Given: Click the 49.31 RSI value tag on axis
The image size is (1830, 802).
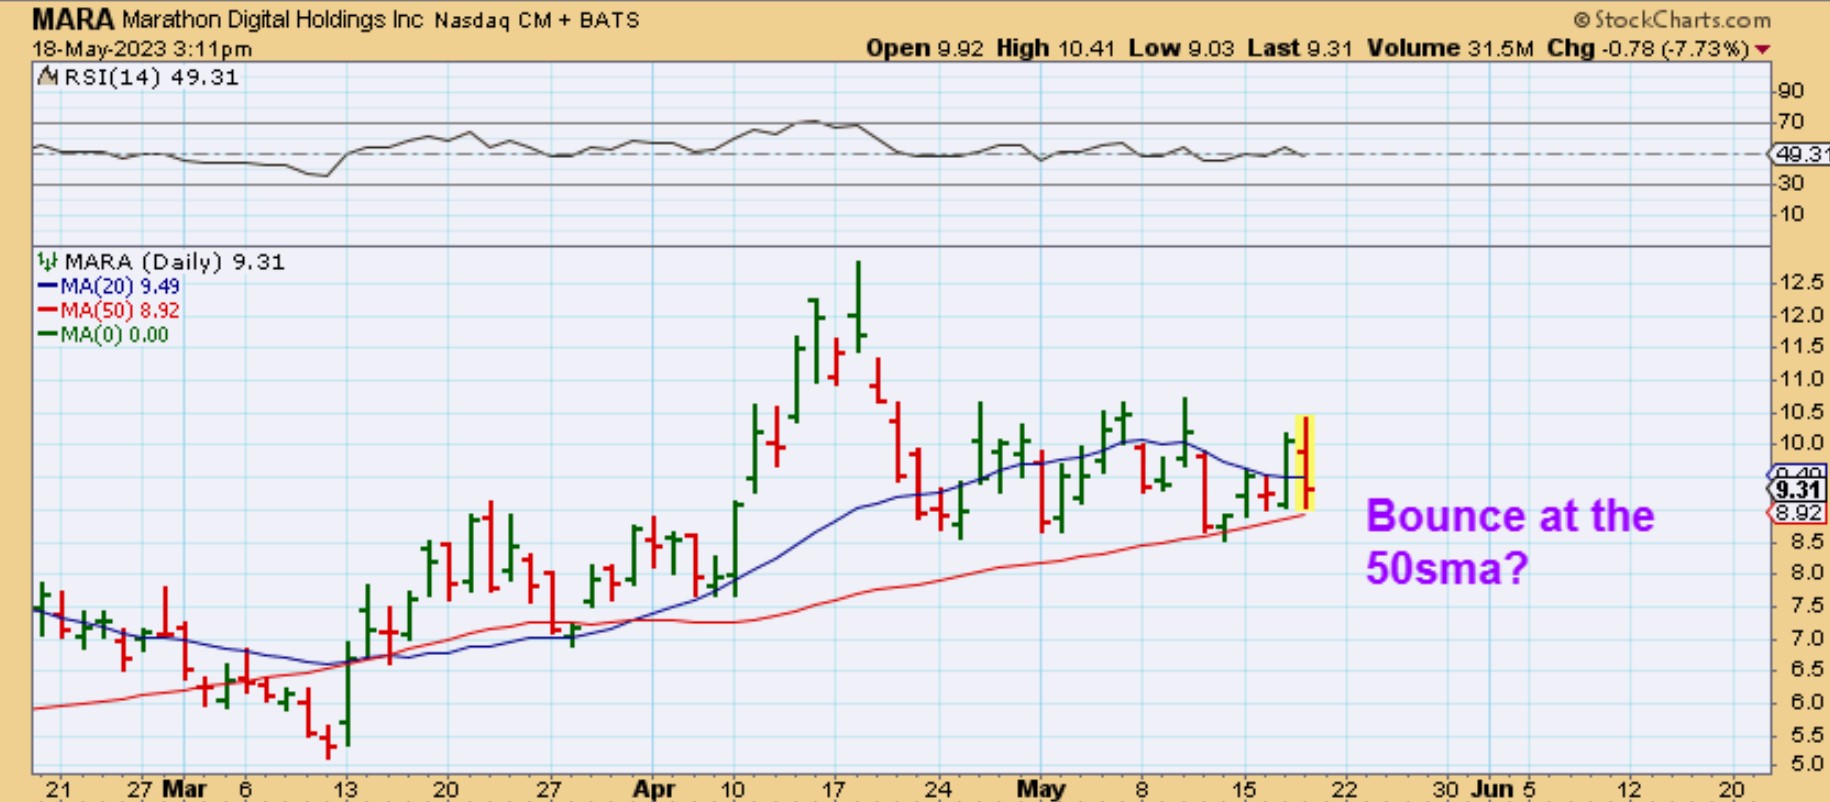Looking at the screenshot, I should click(x=1802, y=154).
